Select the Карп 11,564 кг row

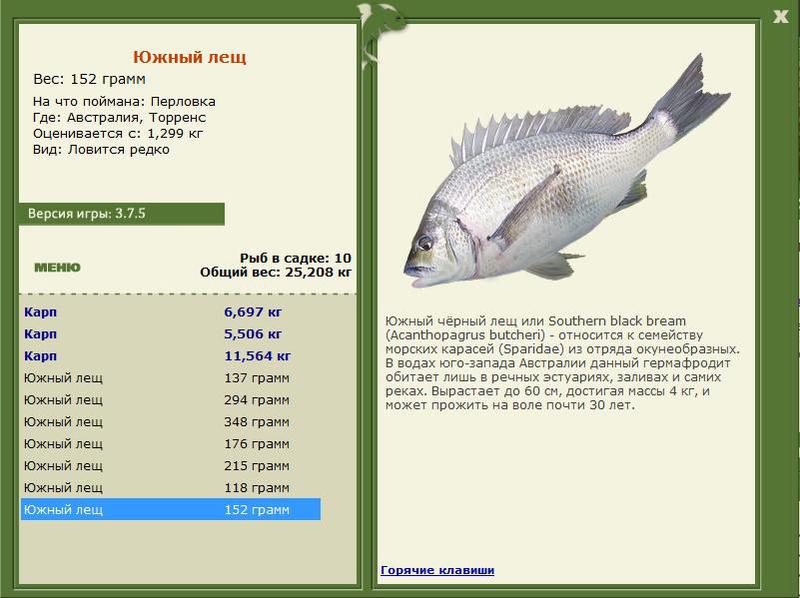(170, 356)
